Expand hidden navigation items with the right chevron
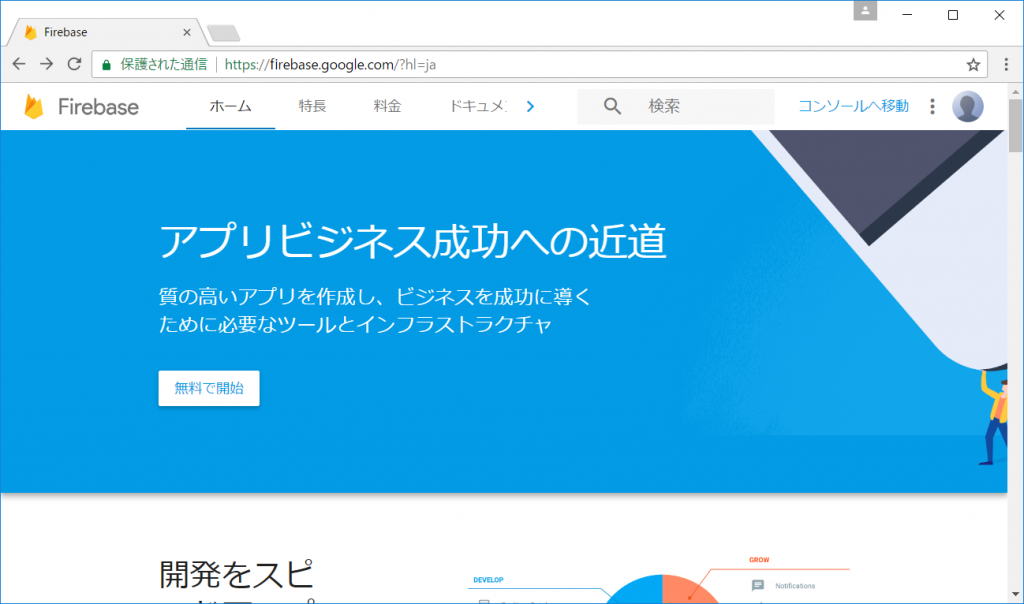 click(531, 105)
